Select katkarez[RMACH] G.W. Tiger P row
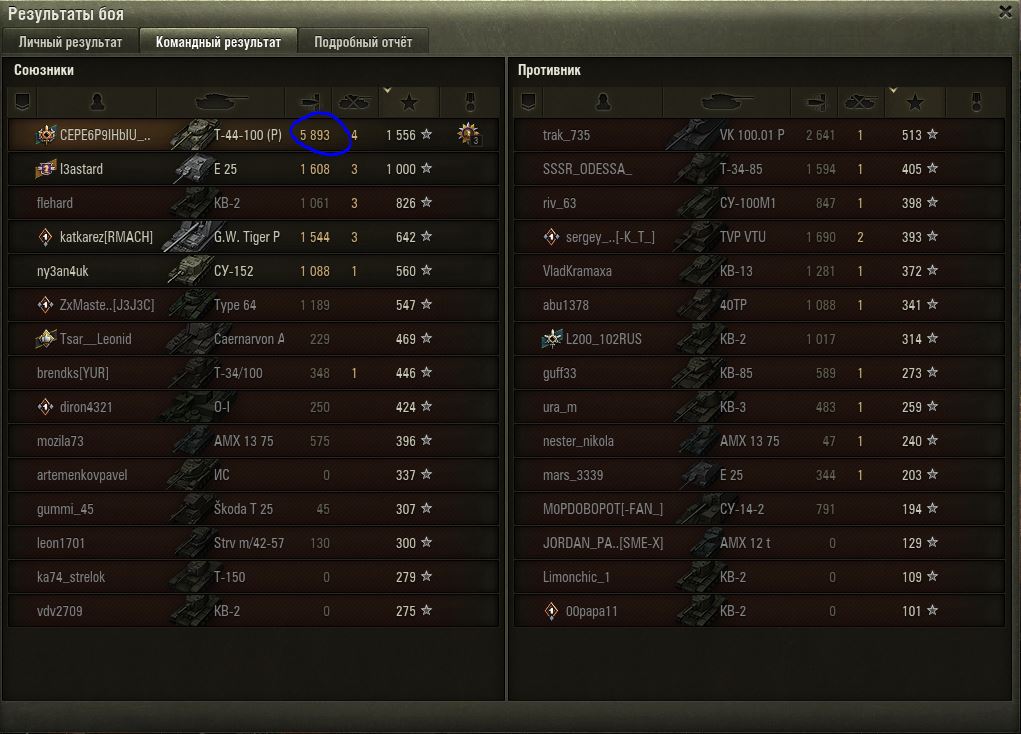Image resolution: width=1021 pixels, height=734 pixels. 253,237
